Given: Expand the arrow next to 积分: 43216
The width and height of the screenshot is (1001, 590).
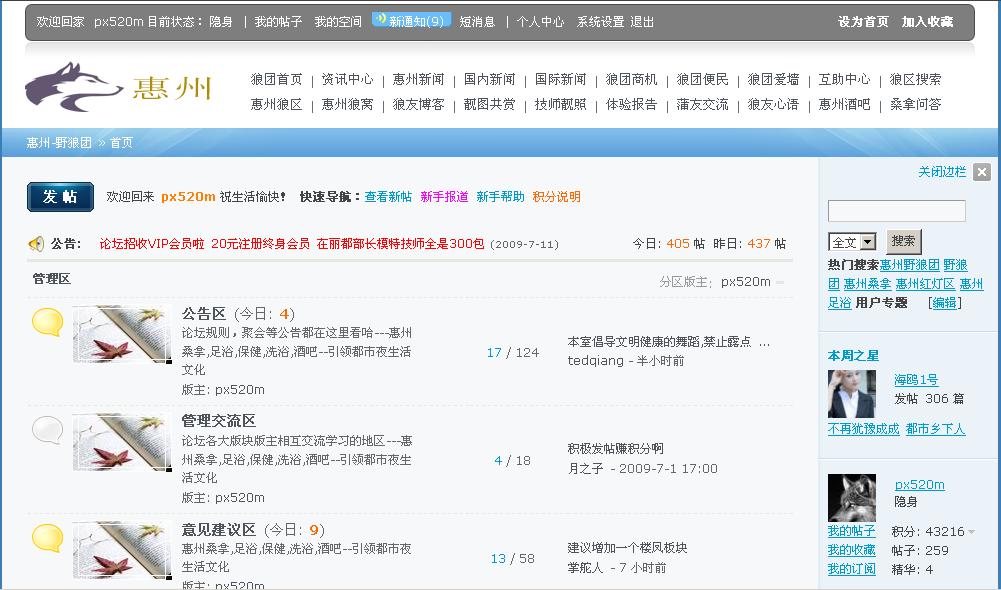Looking at the screenshot, I should point(971,533).
